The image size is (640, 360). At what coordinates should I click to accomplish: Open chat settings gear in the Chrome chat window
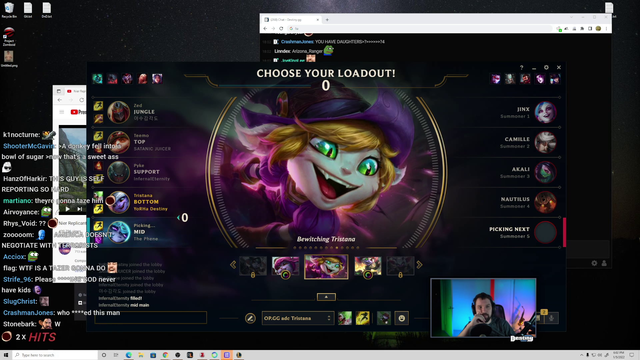click(594, 263)
